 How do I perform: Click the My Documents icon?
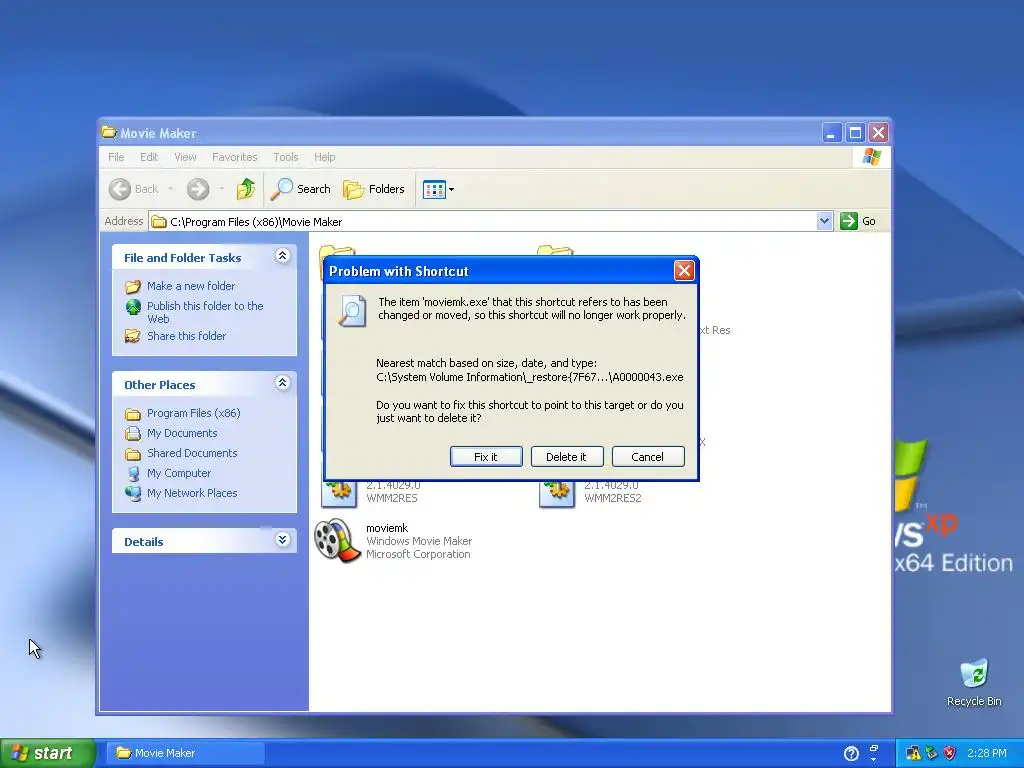(133, 434)
